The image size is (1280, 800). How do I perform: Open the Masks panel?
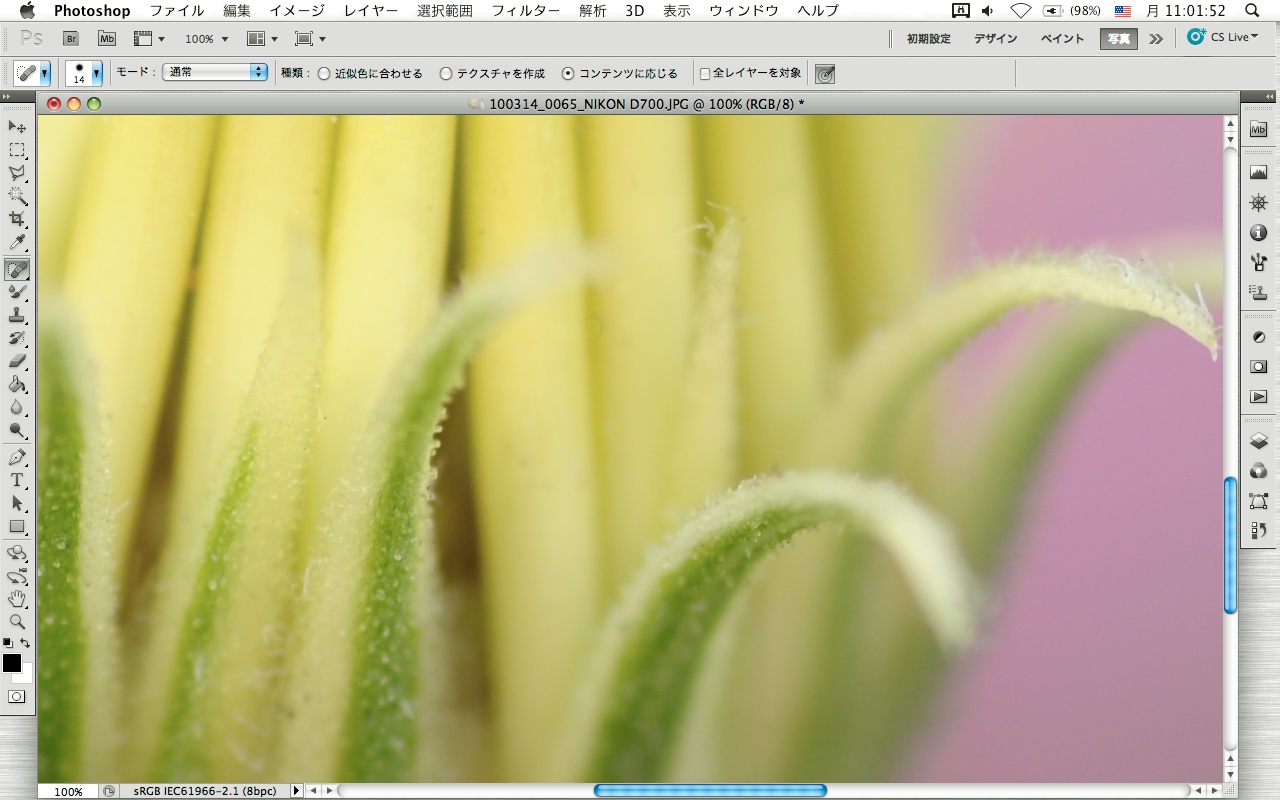tap(1259, 367)
